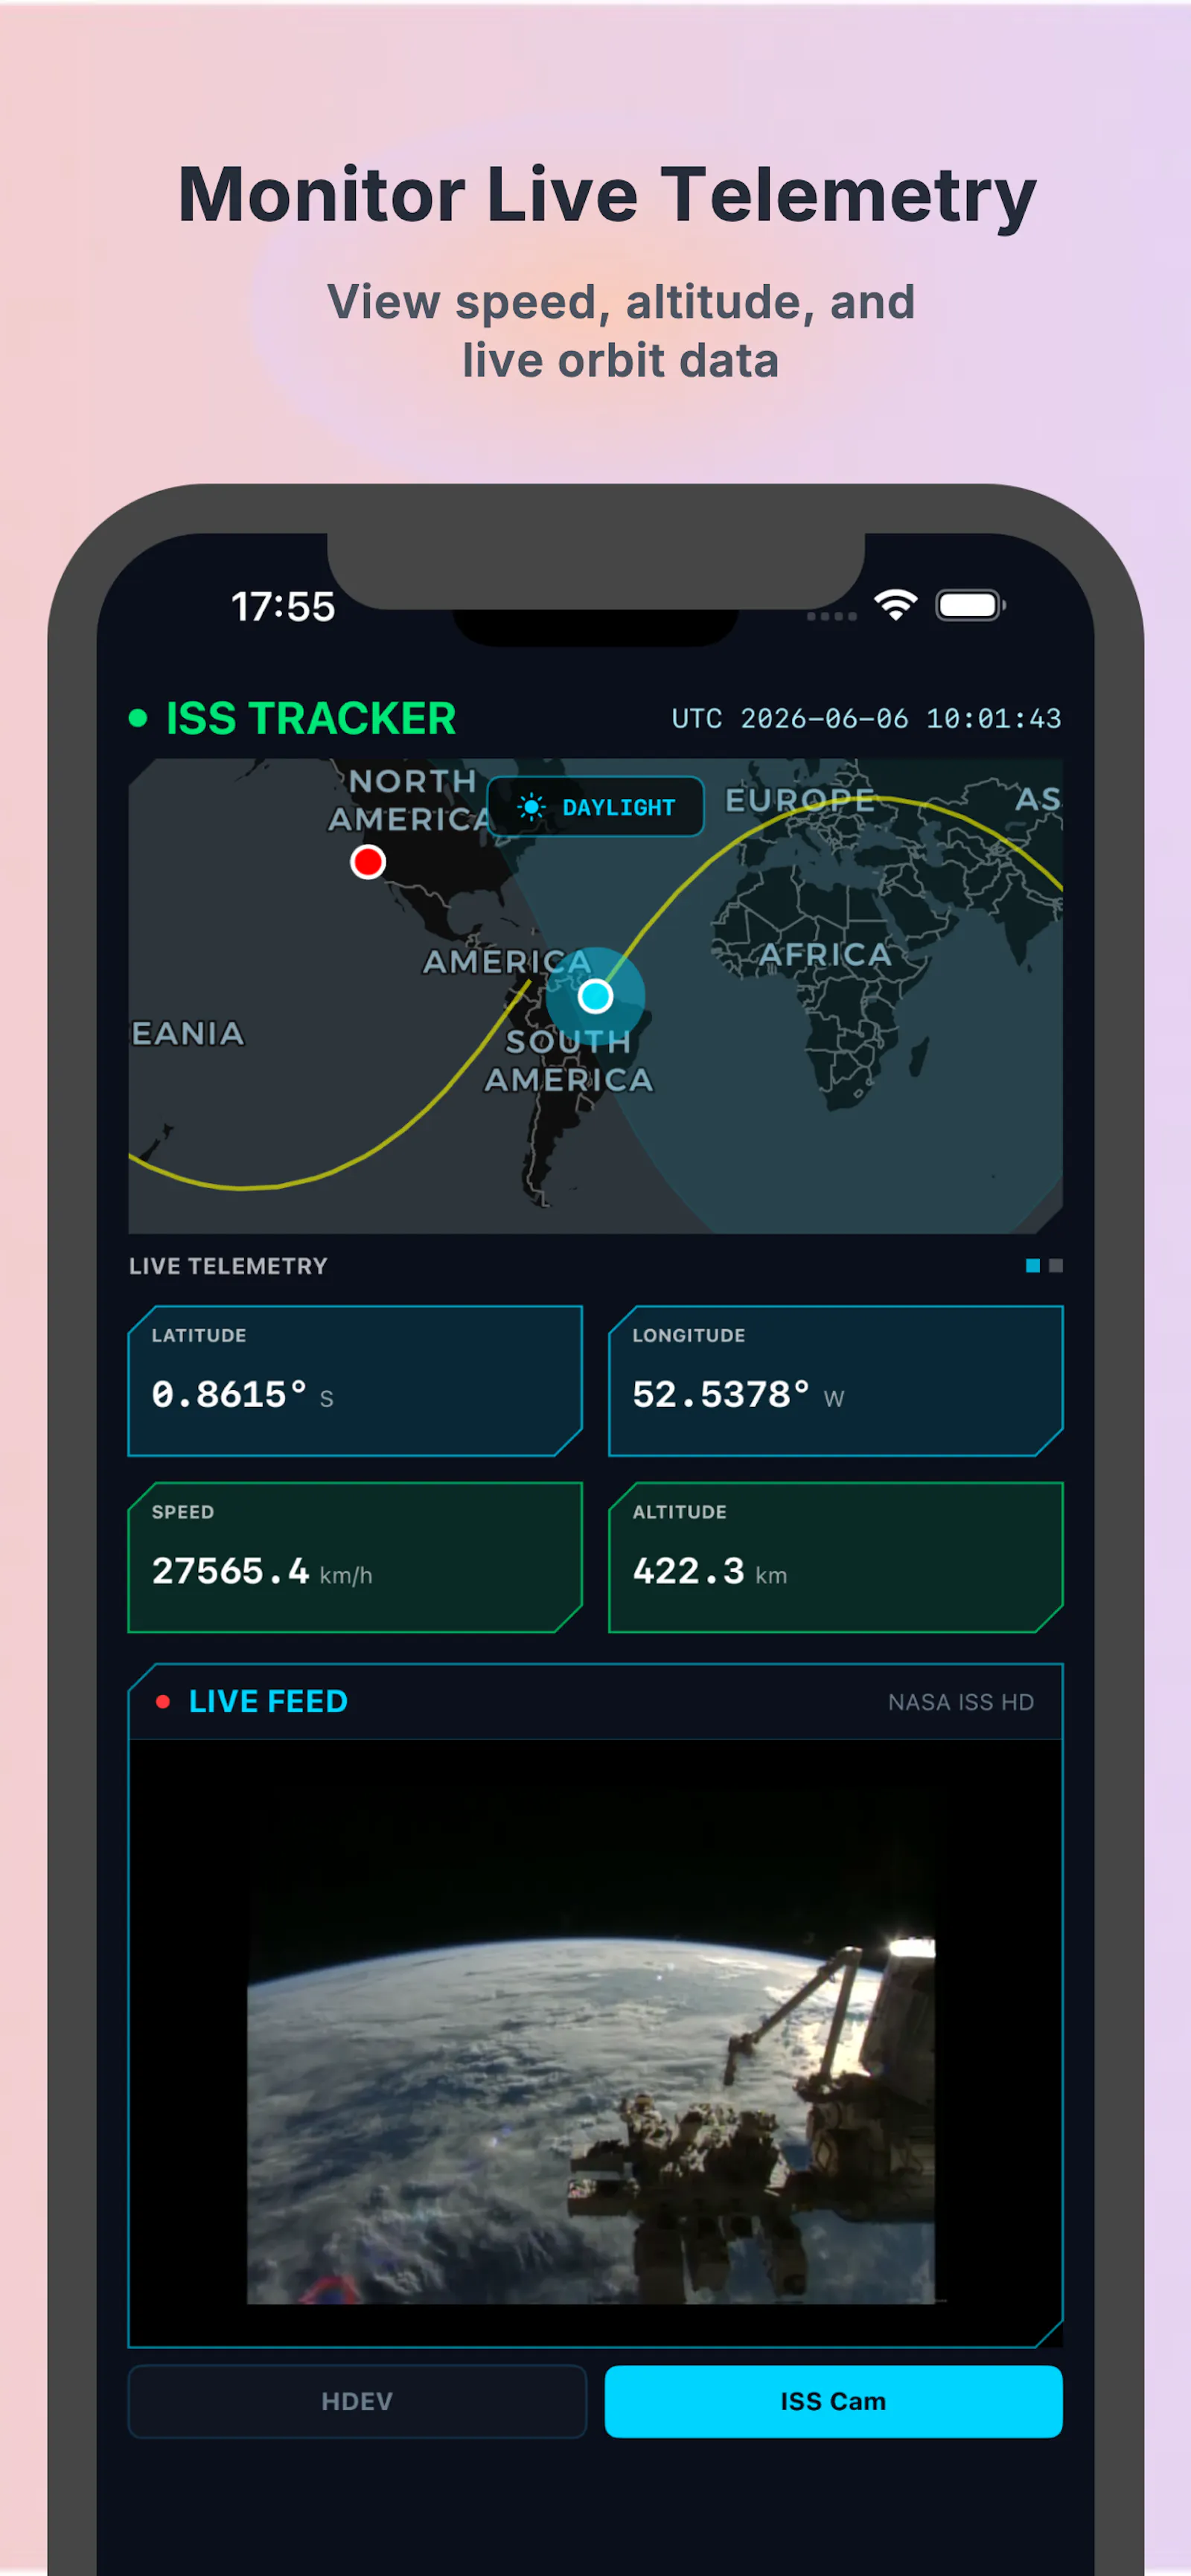1191x2576 pixels.
Task: Tap the ISS live video feed
Action: point(595,2042)
